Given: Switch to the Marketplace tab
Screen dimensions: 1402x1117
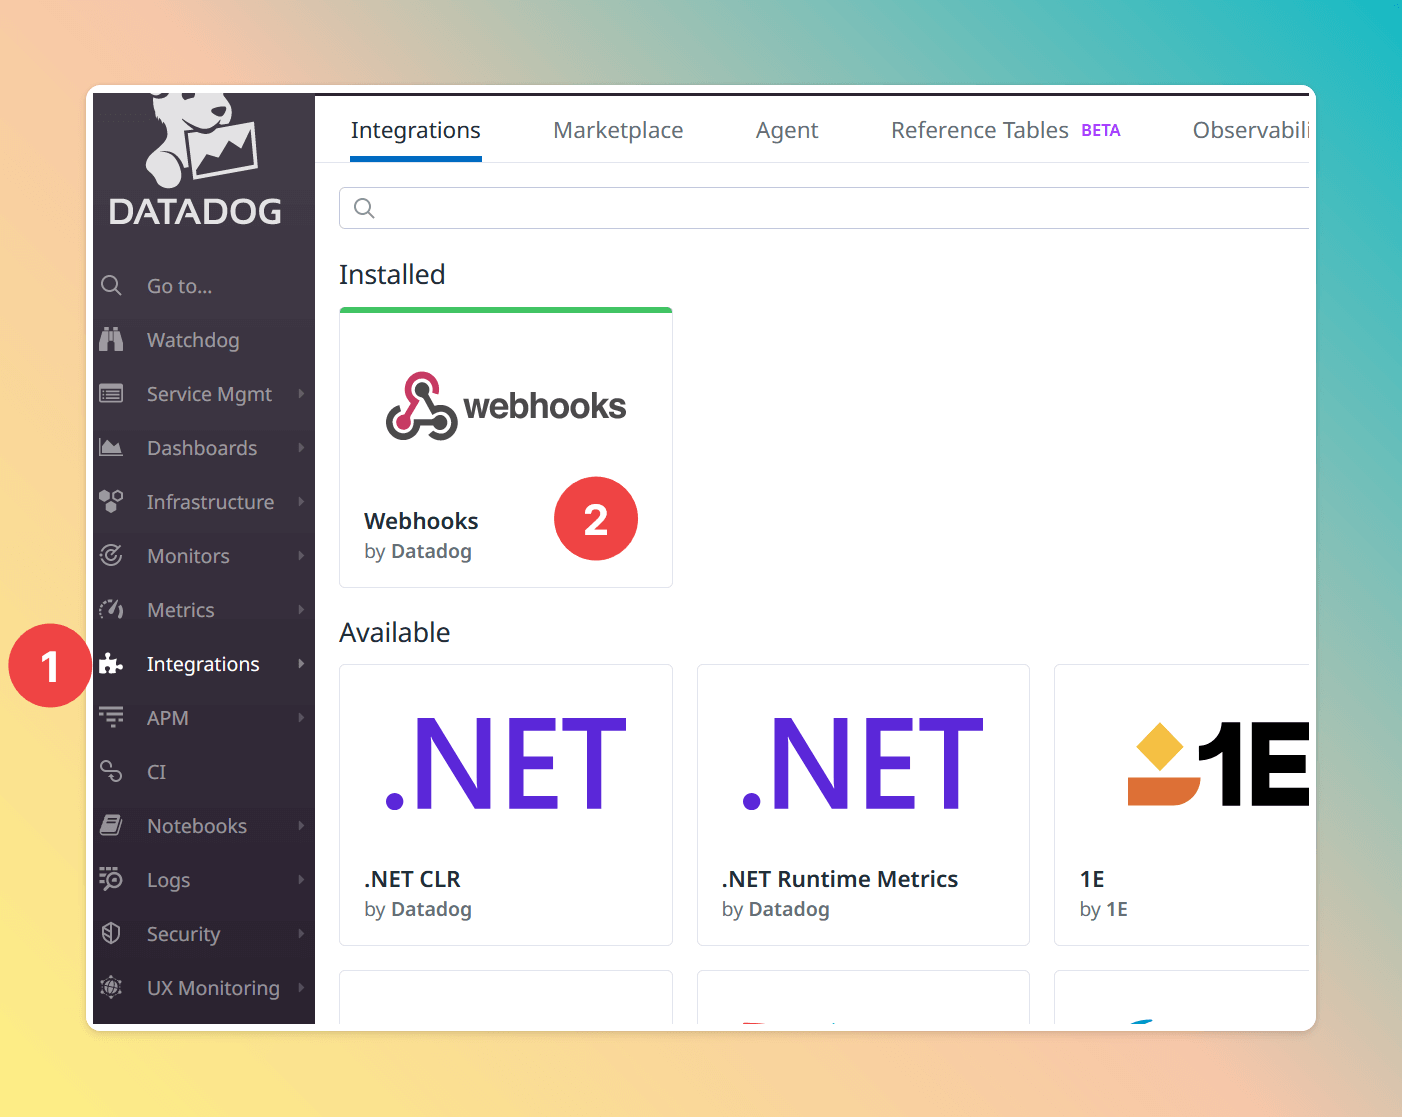Looking at the screenshot, I should (x=618, y=130).
